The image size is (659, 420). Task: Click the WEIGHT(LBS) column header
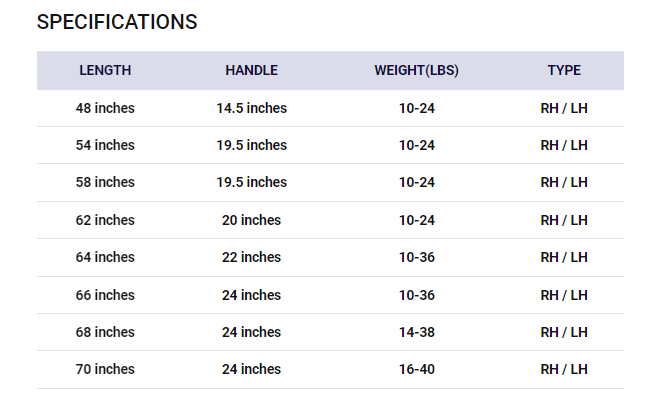pyautogui.click(x=417, y=71)
